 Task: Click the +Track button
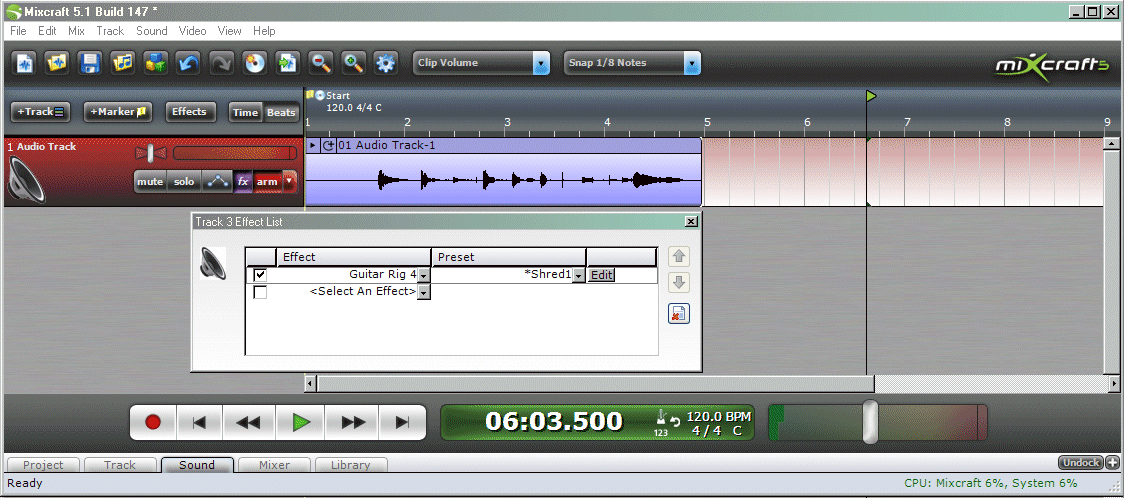click(x=40, y=112)
